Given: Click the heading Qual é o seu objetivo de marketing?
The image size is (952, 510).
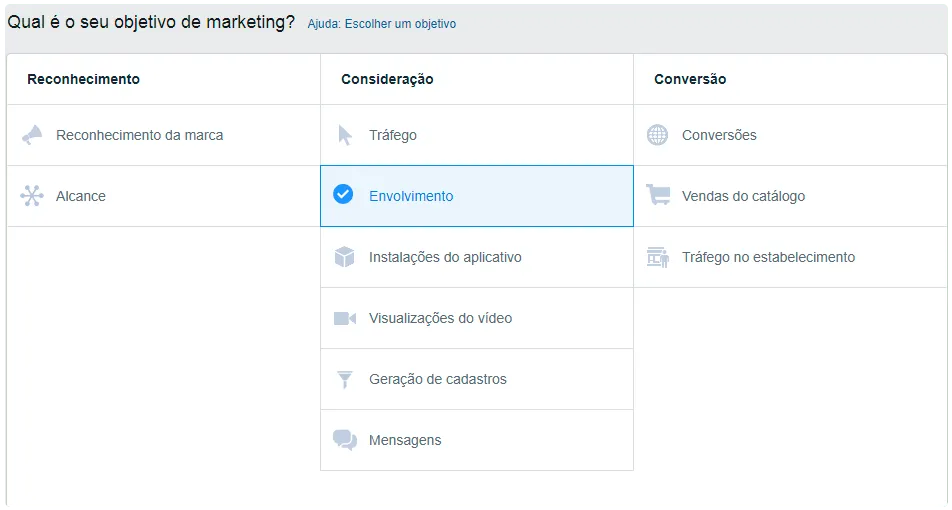Looking at the screenshot, I should coord(151,22).
